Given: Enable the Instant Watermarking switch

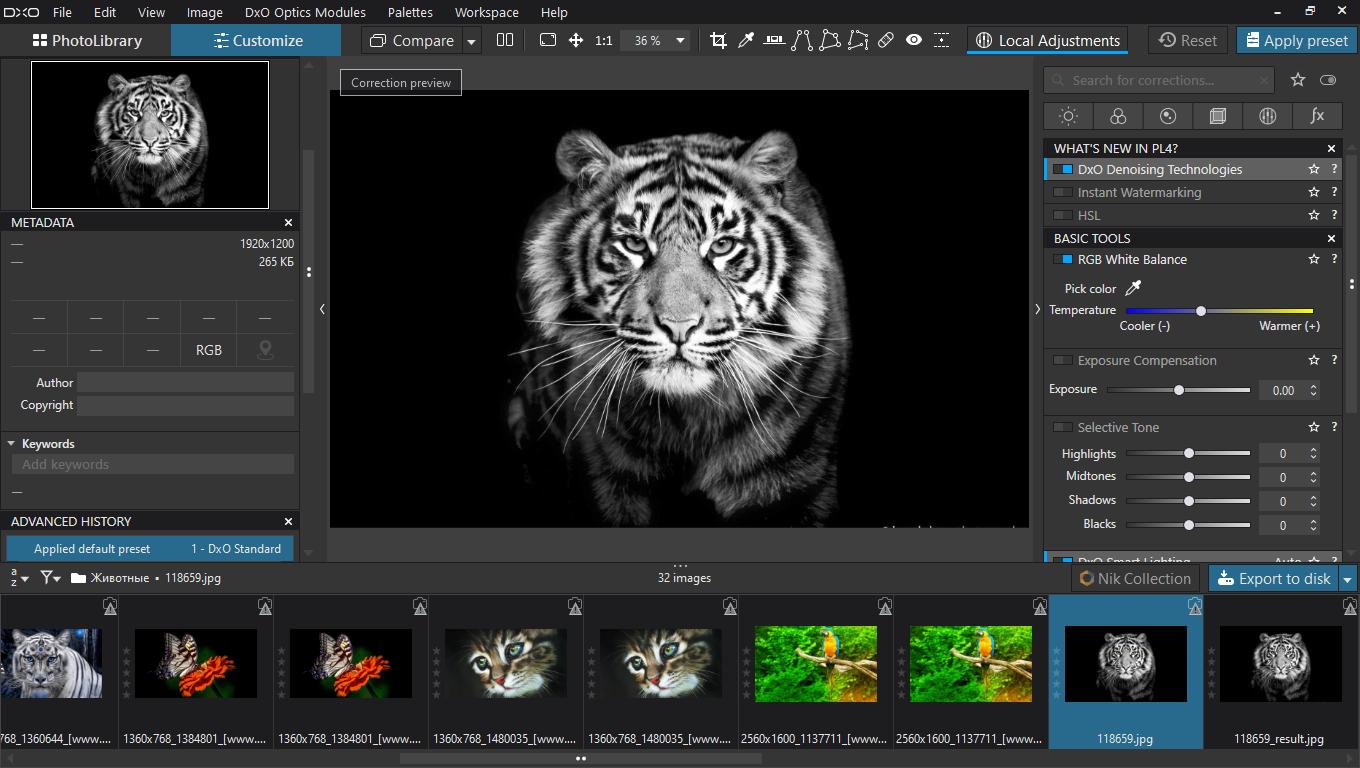Looking at the screenshot, I should coord(1062,193).
